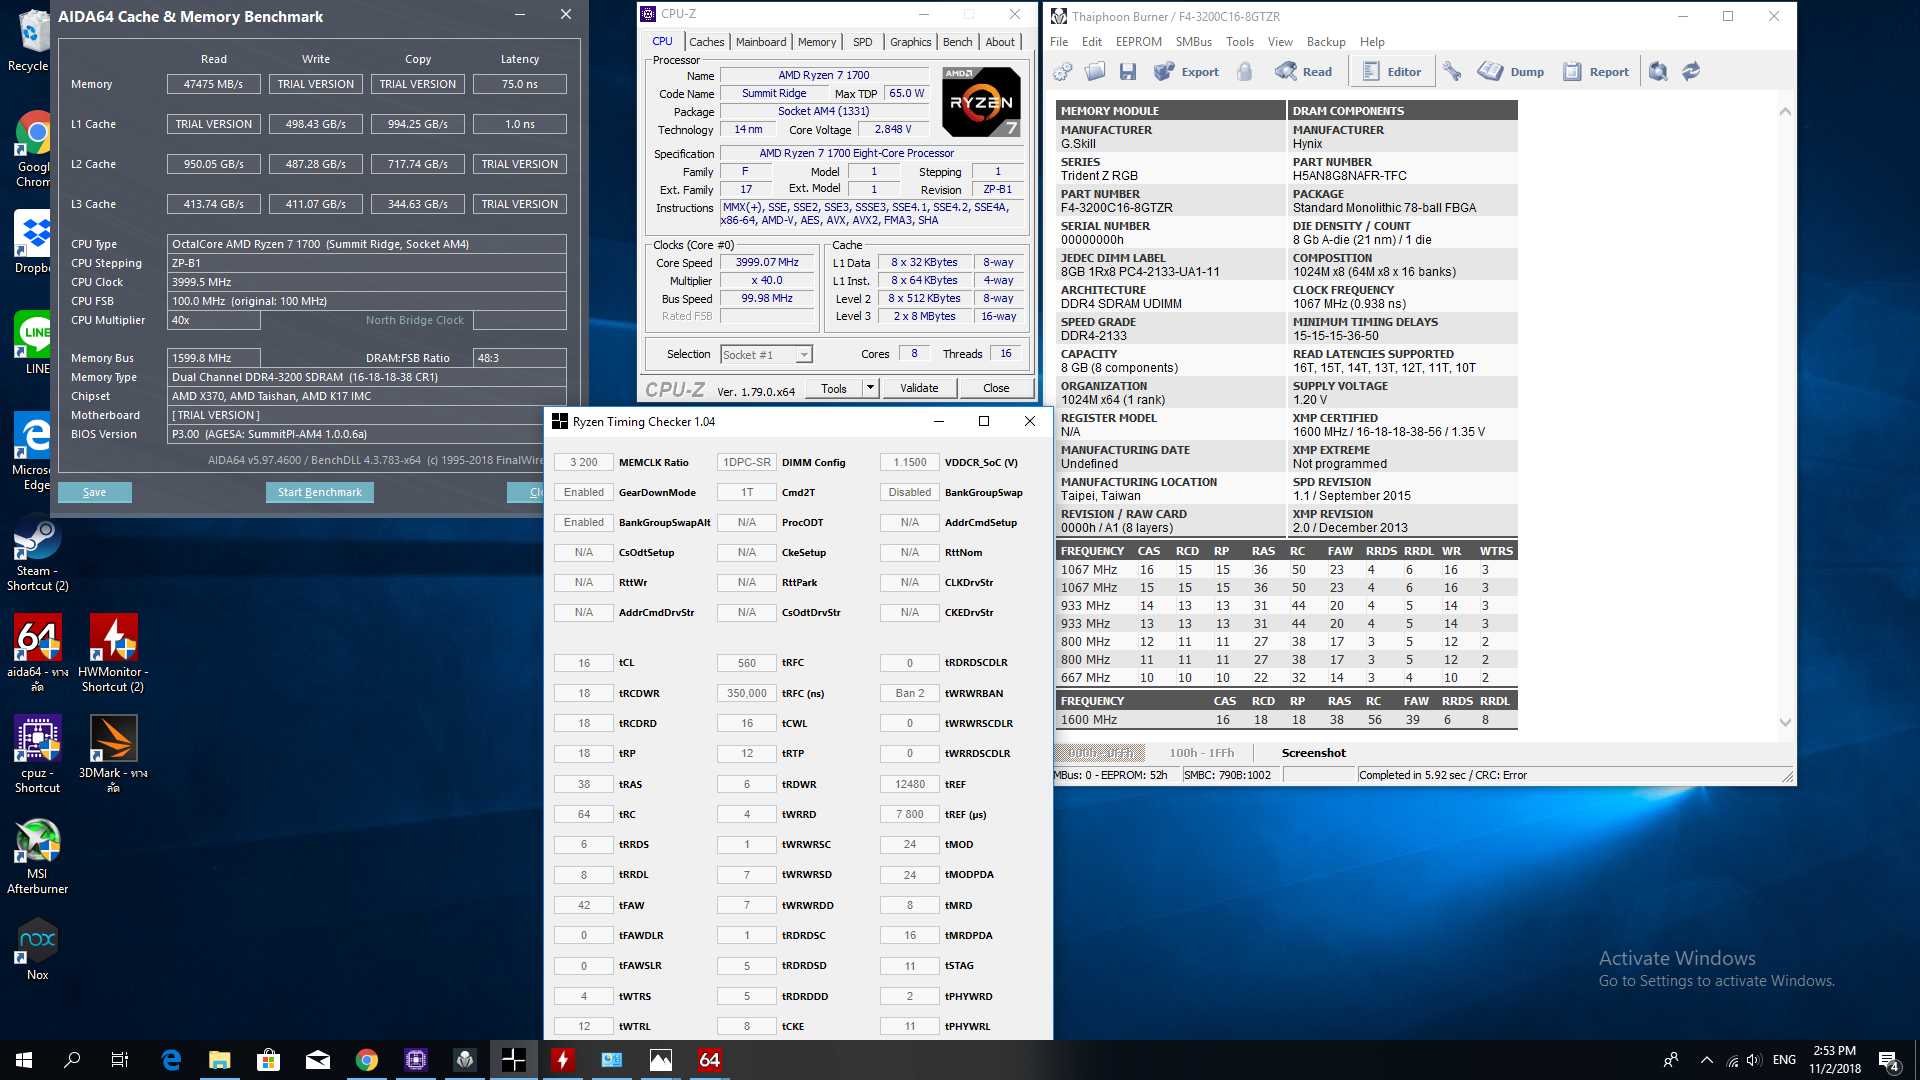
Task: Select the cpuz shortcut desktop icon
Action: [x=37, y=755]
